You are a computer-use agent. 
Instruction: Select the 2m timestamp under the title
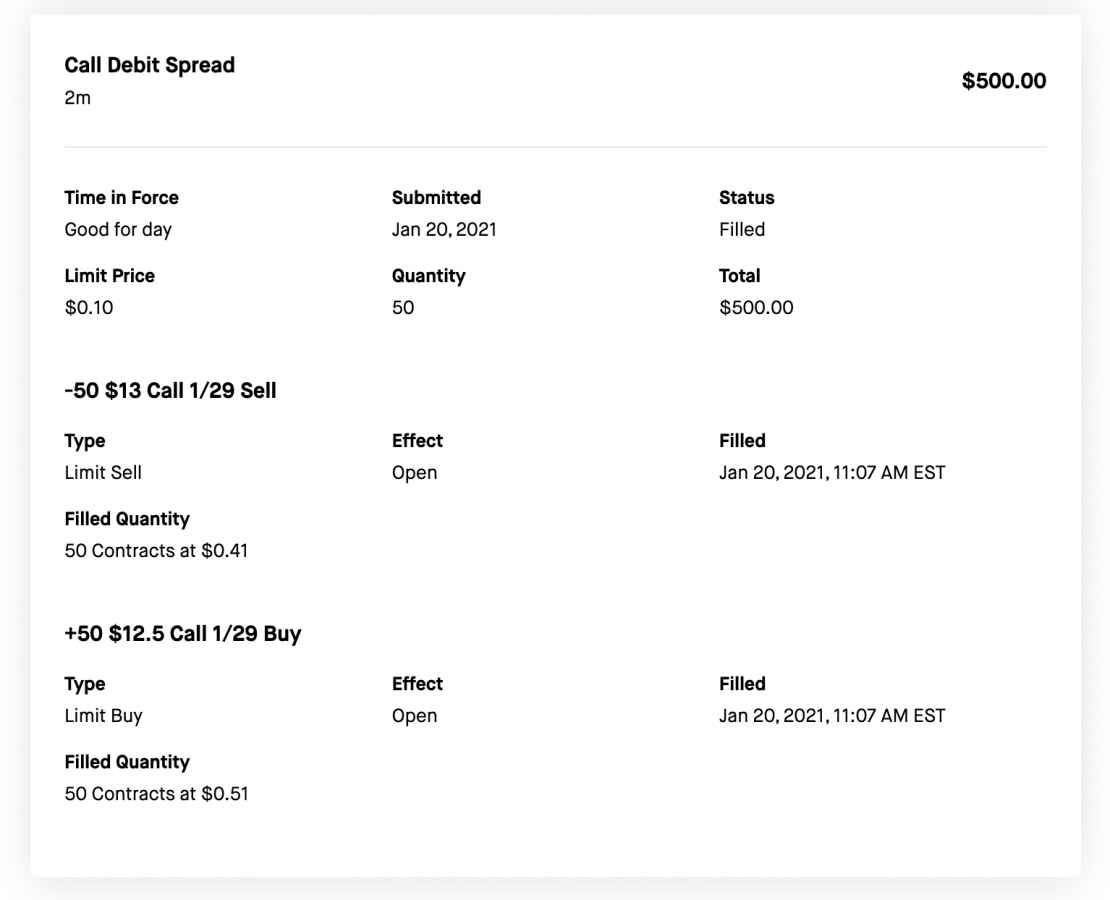(77, 98)
